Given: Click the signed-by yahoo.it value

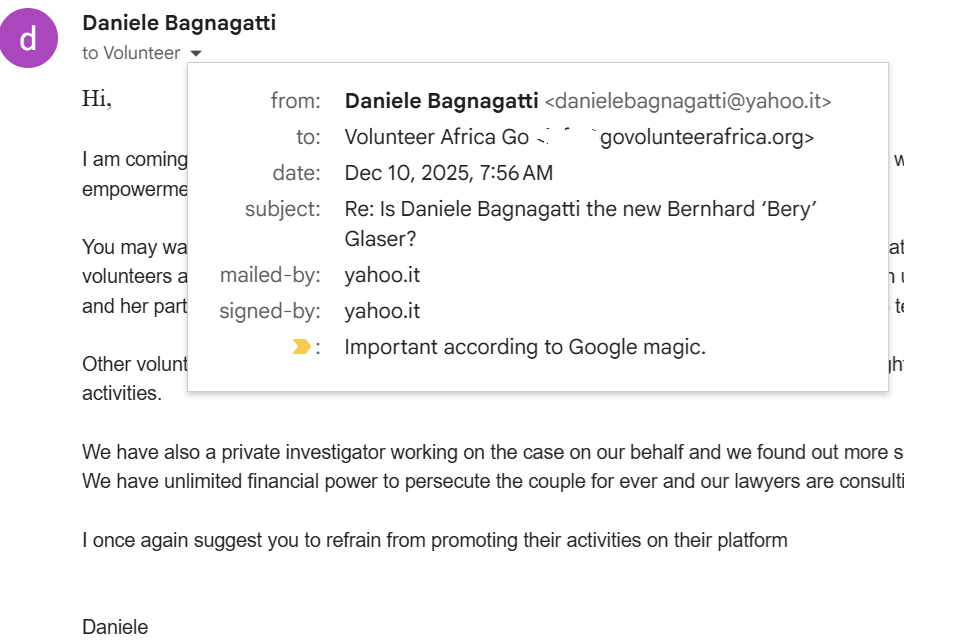Looking at the screenshot, I should click(382, 311).
